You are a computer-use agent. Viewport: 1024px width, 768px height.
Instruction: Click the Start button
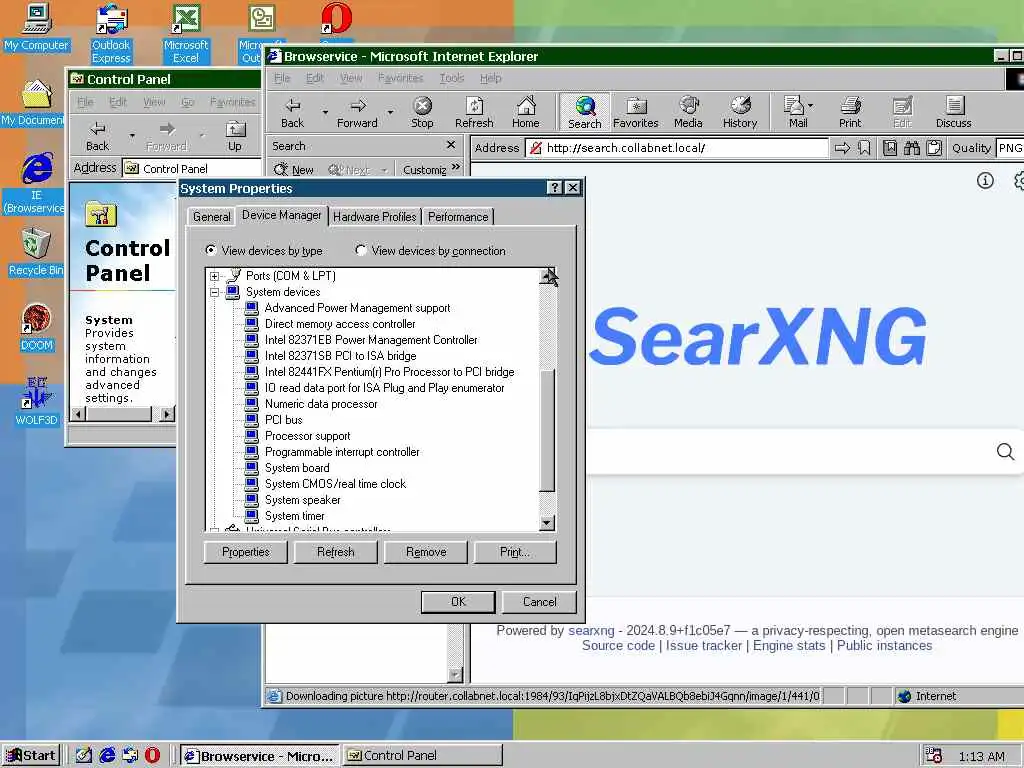coord(32,756)
